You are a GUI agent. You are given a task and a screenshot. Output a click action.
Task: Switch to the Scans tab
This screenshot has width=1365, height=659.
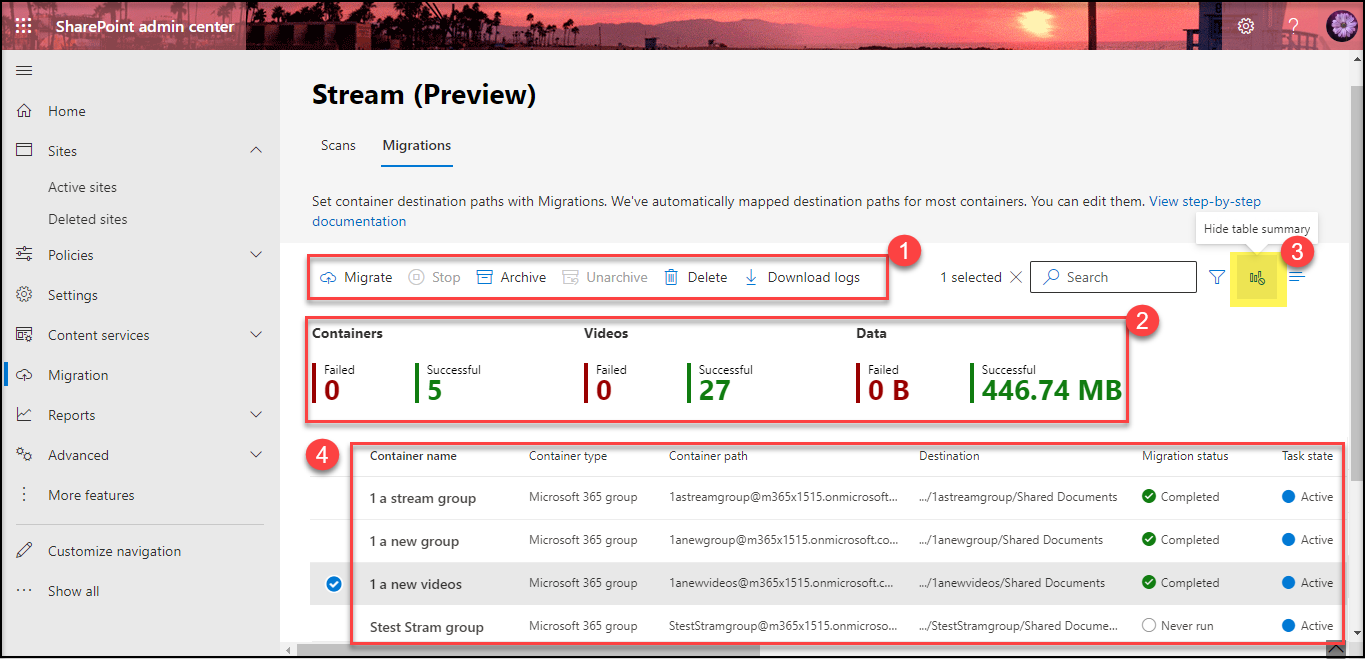[338, 145]
